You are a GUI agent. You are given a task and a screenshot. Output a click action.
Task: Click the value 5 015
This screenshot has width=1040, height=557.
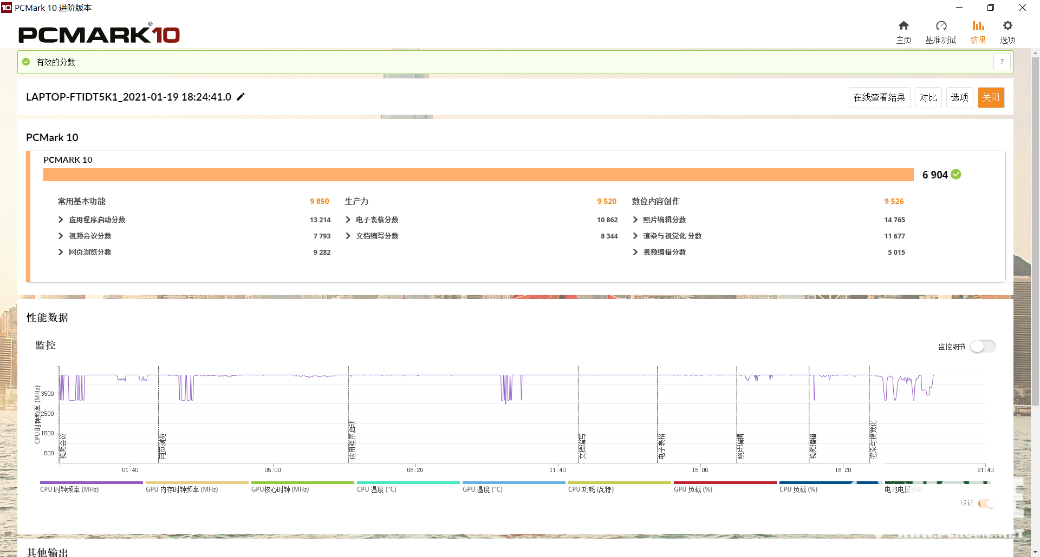pyautogui.click(x=895, y=252)
